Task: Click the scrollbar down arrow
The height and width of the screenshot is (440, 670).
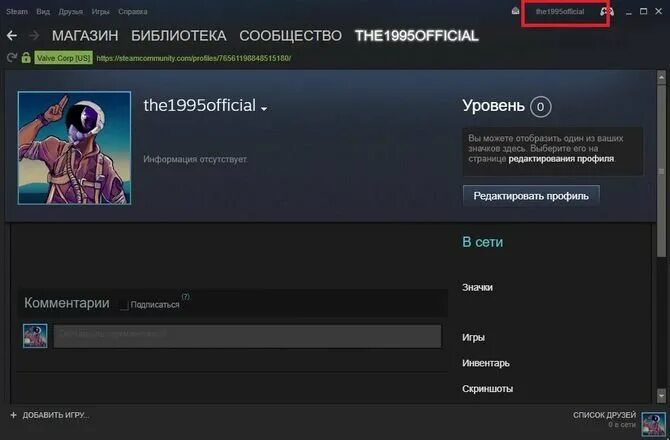Action: [x=661, y=396]
